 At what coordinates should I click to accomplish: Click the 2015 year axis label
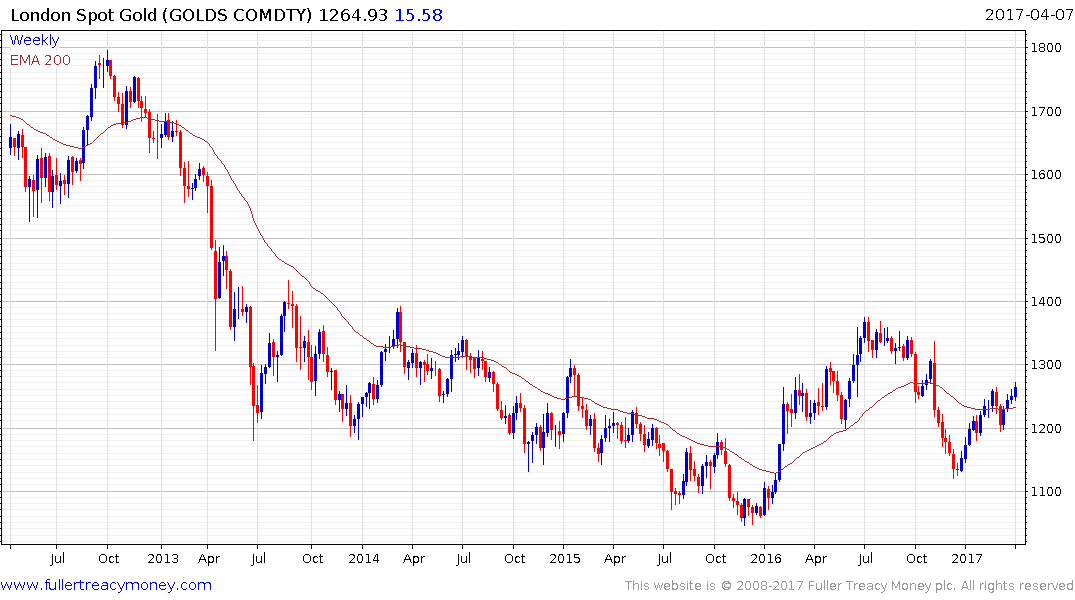coord(564,558)
